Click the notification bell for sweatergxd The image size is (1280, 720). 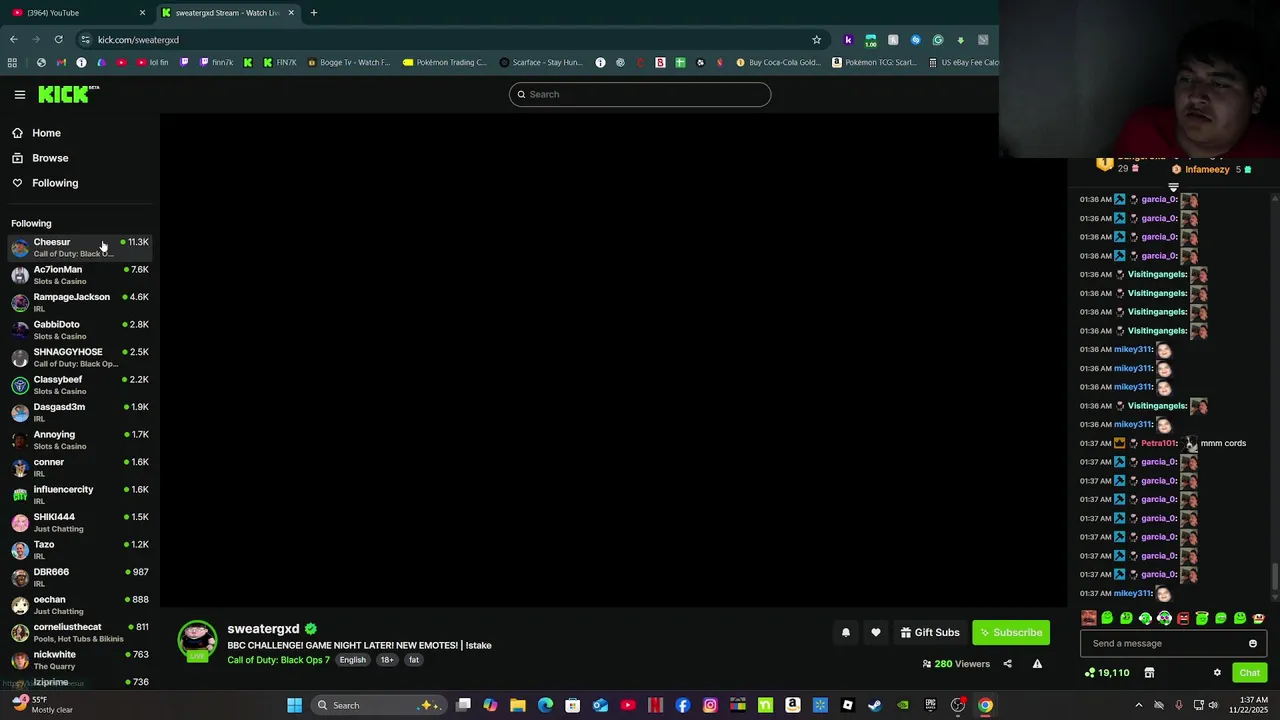coord(846,632)
